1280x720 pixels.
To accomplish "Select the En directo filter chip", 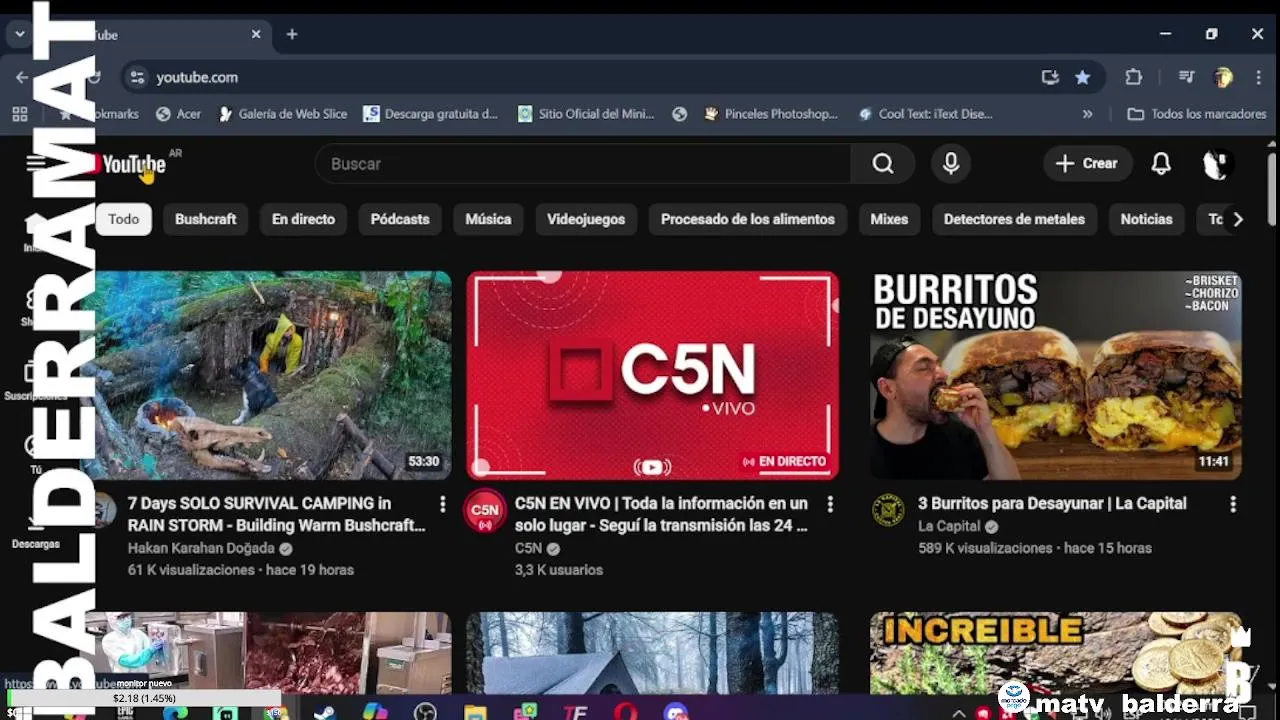I will pyautogui.click(x=303, y=219).
